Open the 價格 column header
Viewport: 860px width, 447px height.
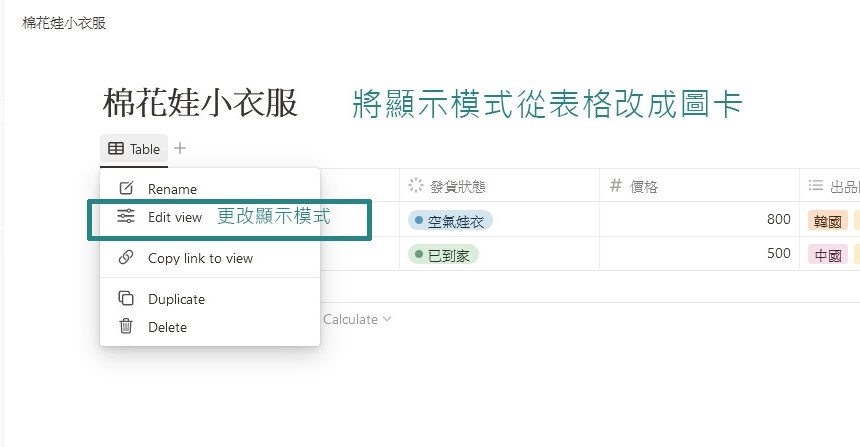point(699,186)
